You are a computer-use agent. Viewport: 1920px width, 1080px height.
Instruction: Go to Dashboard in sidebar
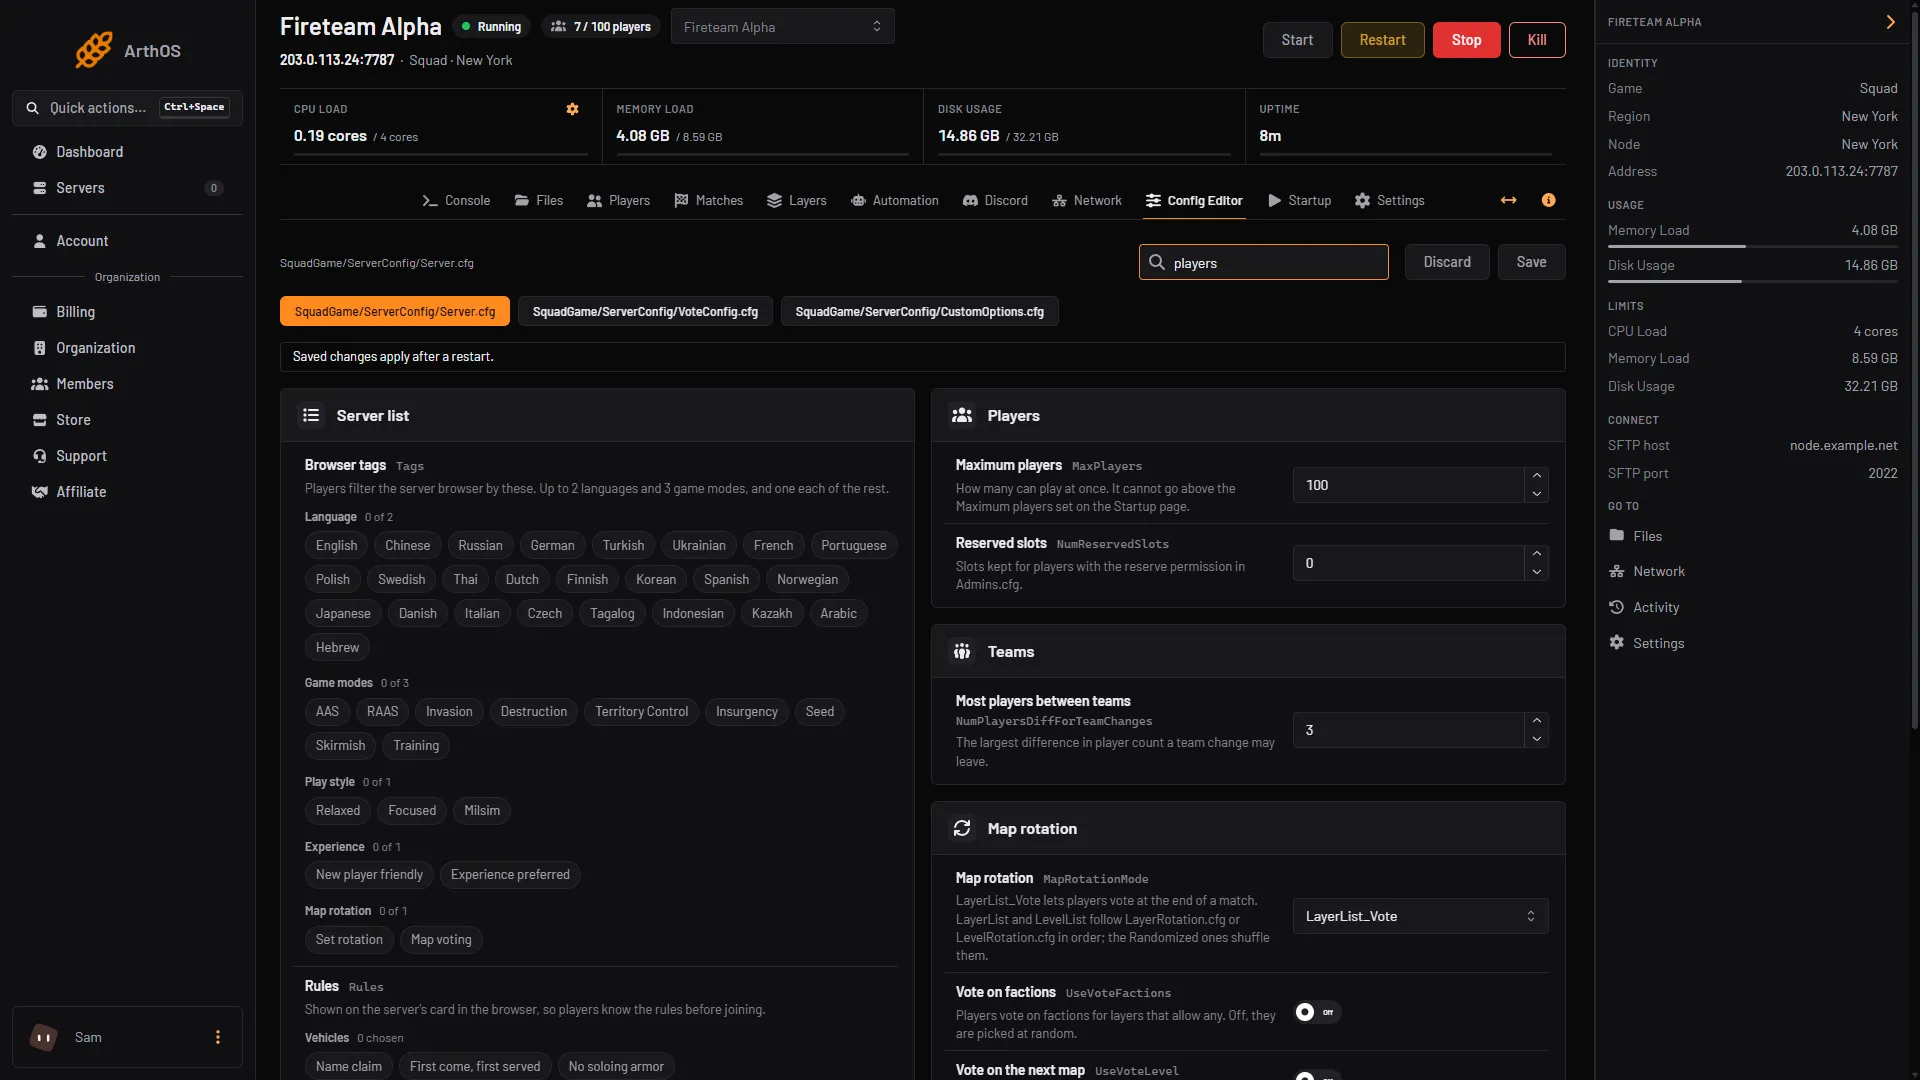127,152
